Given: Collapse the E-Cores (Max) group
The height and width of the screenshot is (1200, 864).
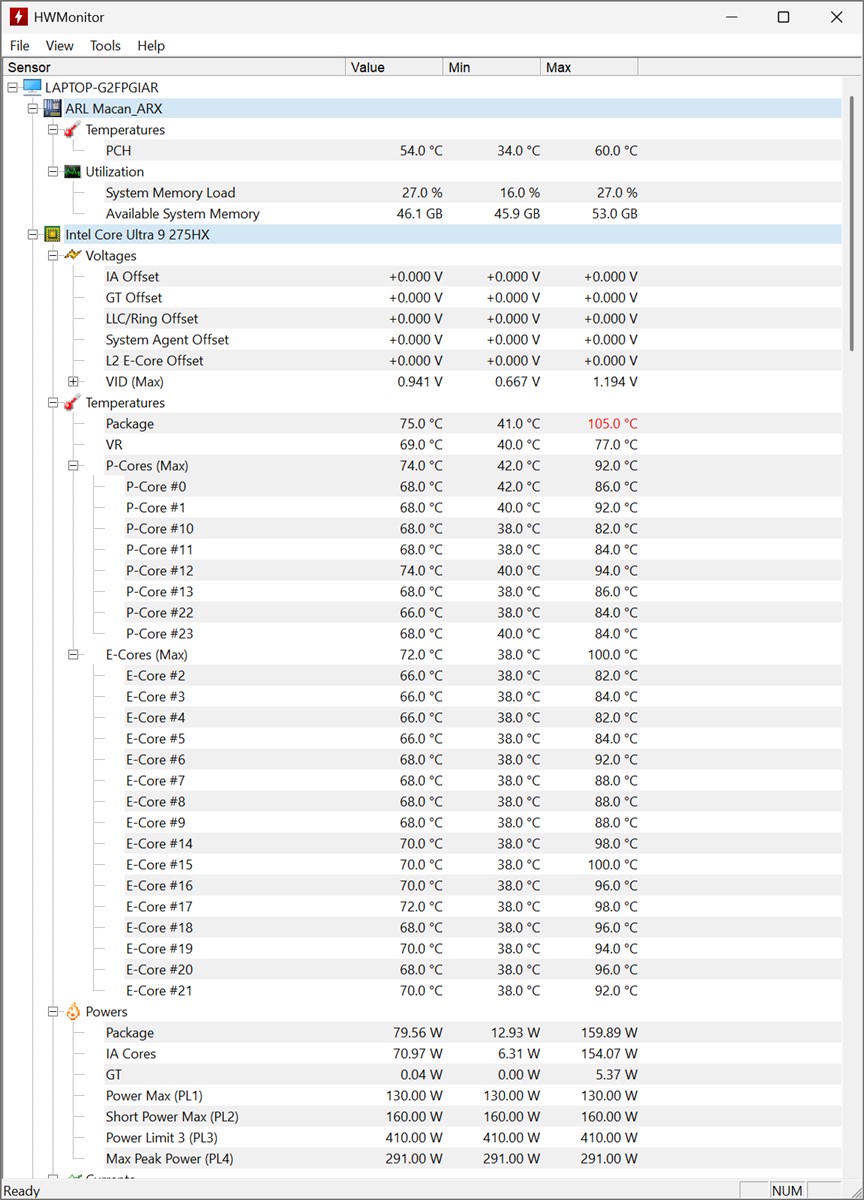Looking at the screenshot, I should (73, 655).
